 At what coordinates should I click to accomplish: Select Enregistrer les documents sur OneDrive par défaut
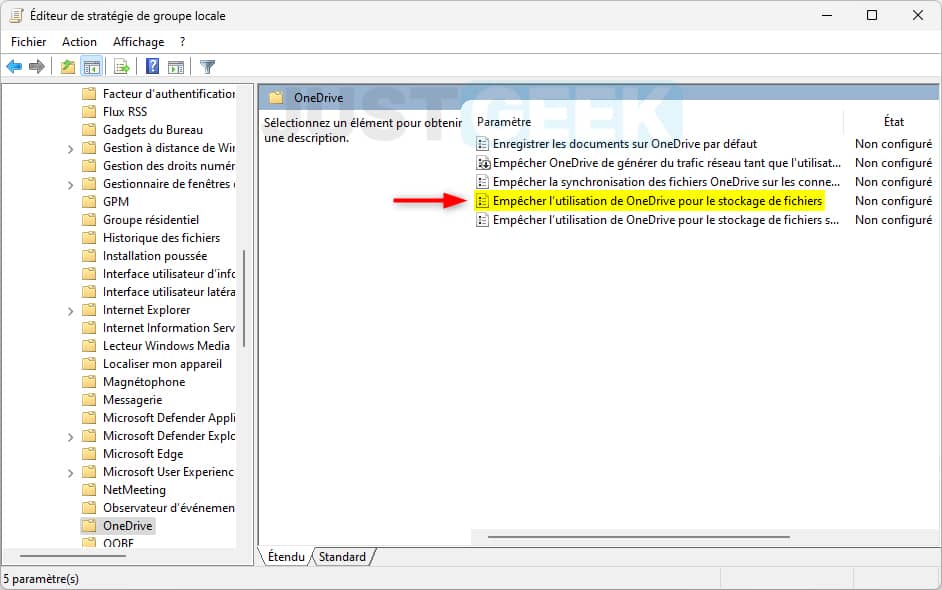click(625, 144)
